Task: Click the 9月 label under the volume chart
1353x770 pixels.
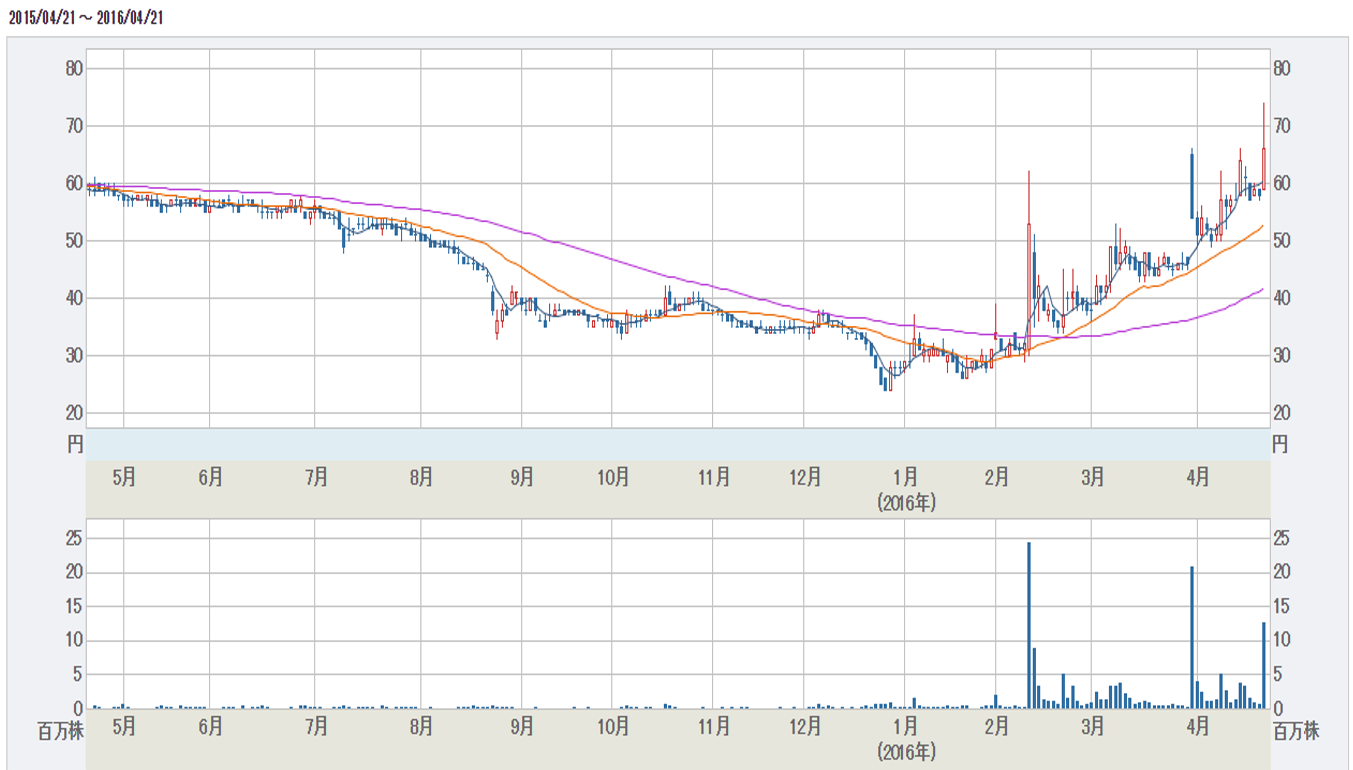Action: coord(522,726)
